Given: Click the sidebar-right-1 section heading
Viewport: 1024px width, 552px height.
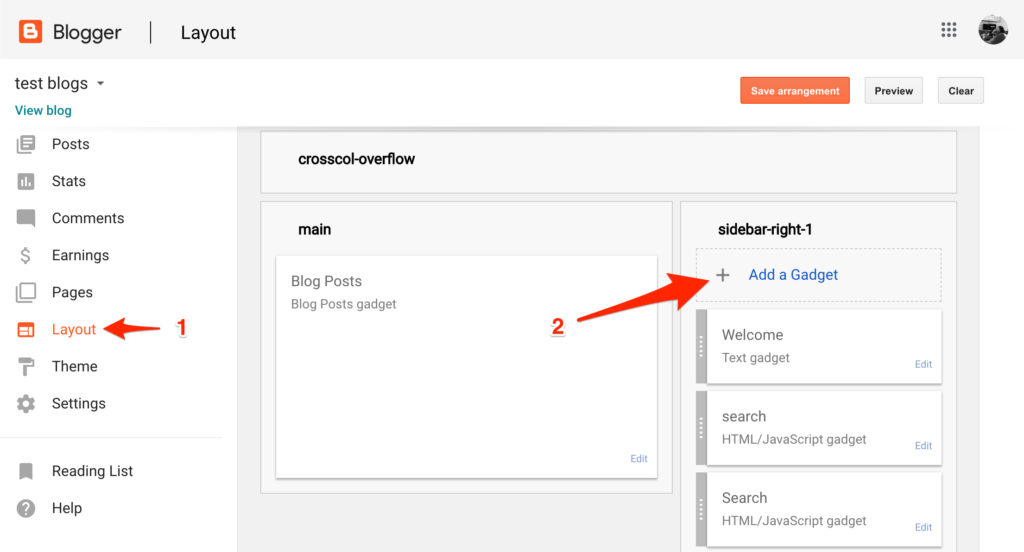Looking at the screenshot, I should click(765, 229).
